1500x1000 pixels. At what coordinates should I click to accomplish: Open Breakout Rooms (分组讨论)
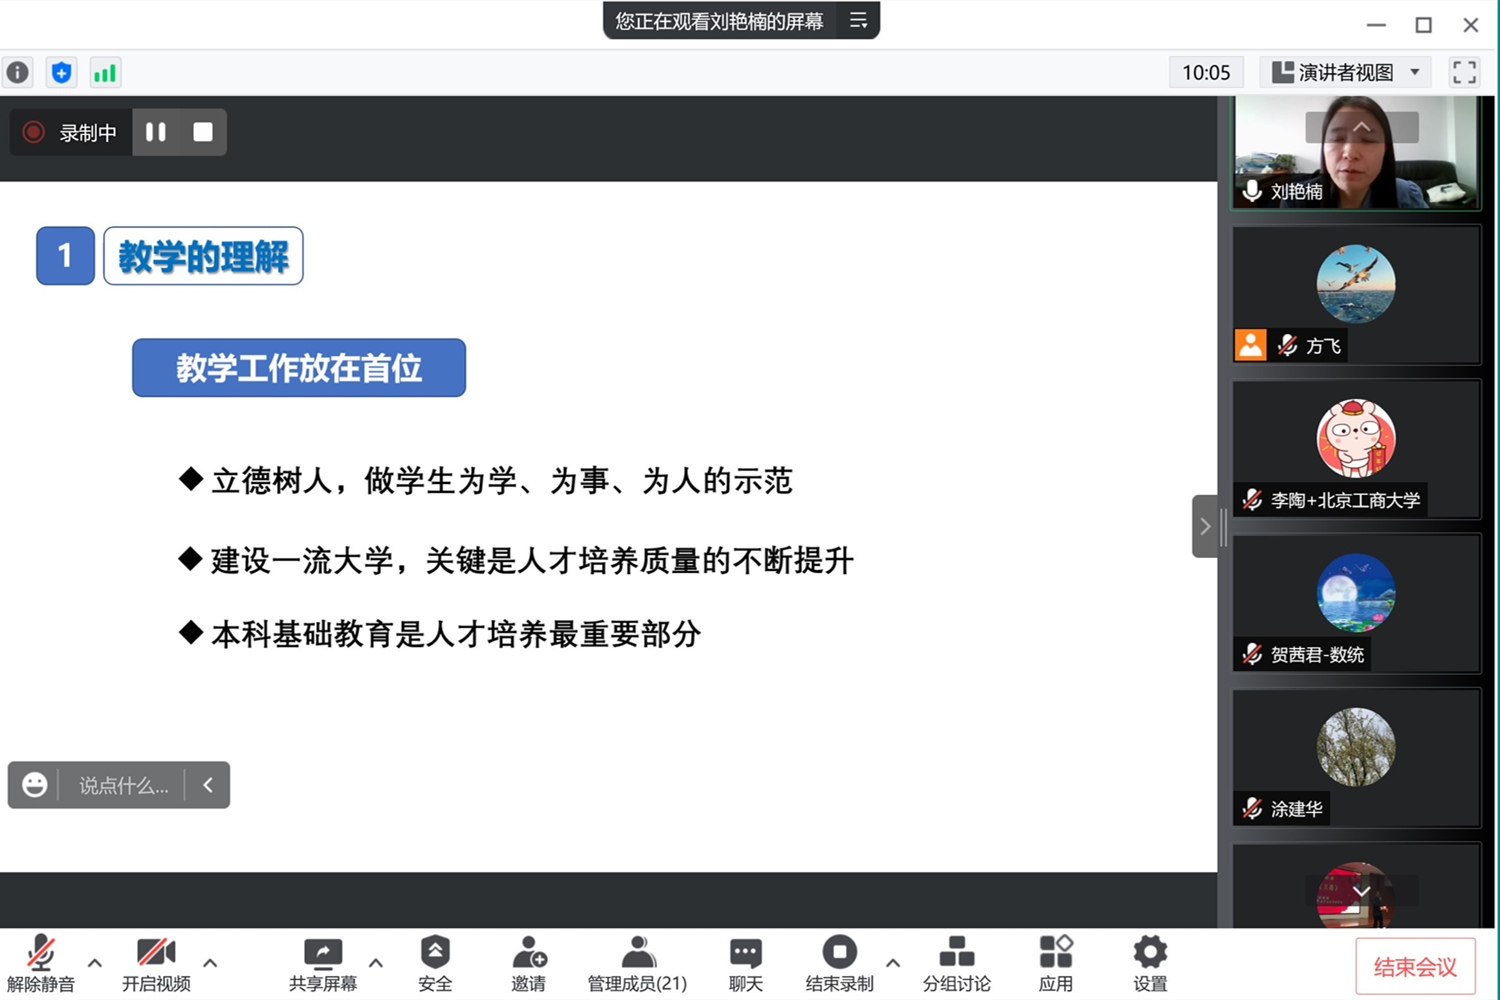tap(956, 964)
